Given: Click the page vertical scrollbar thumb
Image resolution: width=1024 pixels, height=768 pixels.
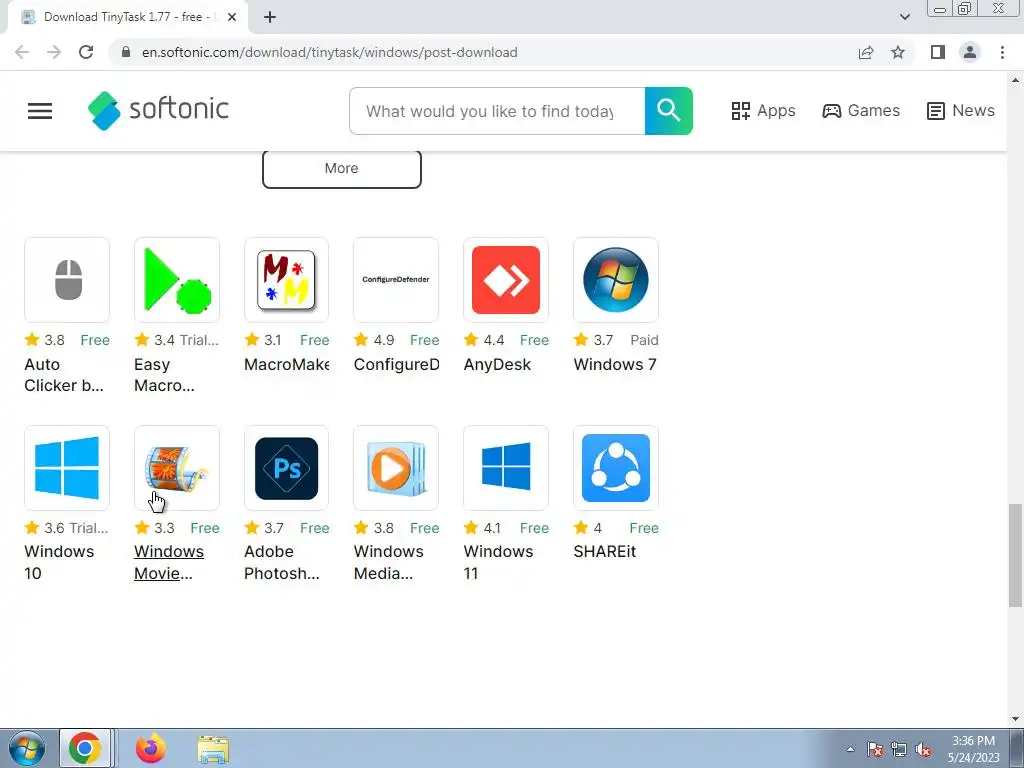Looking at the screenshot, I should [x=1015, y=555].
